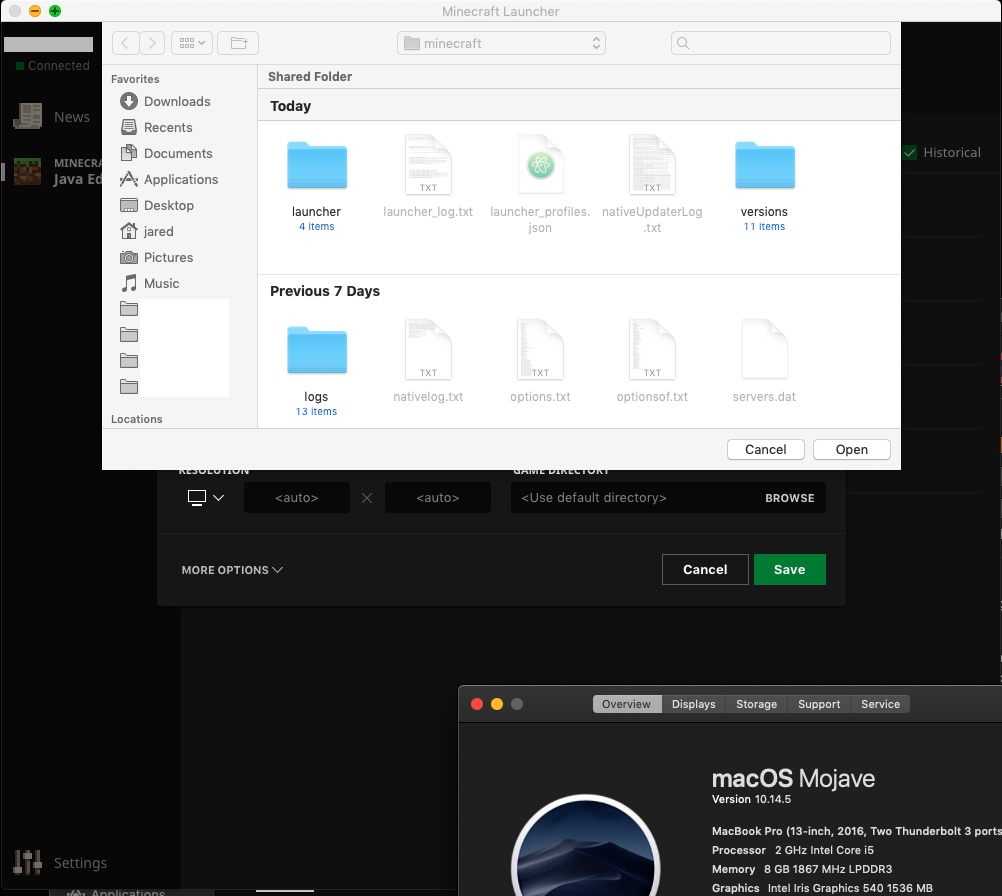Click the resolution height auto field
The height and width of the screenshot is (896, 1002).
click(x=438, y=497)
